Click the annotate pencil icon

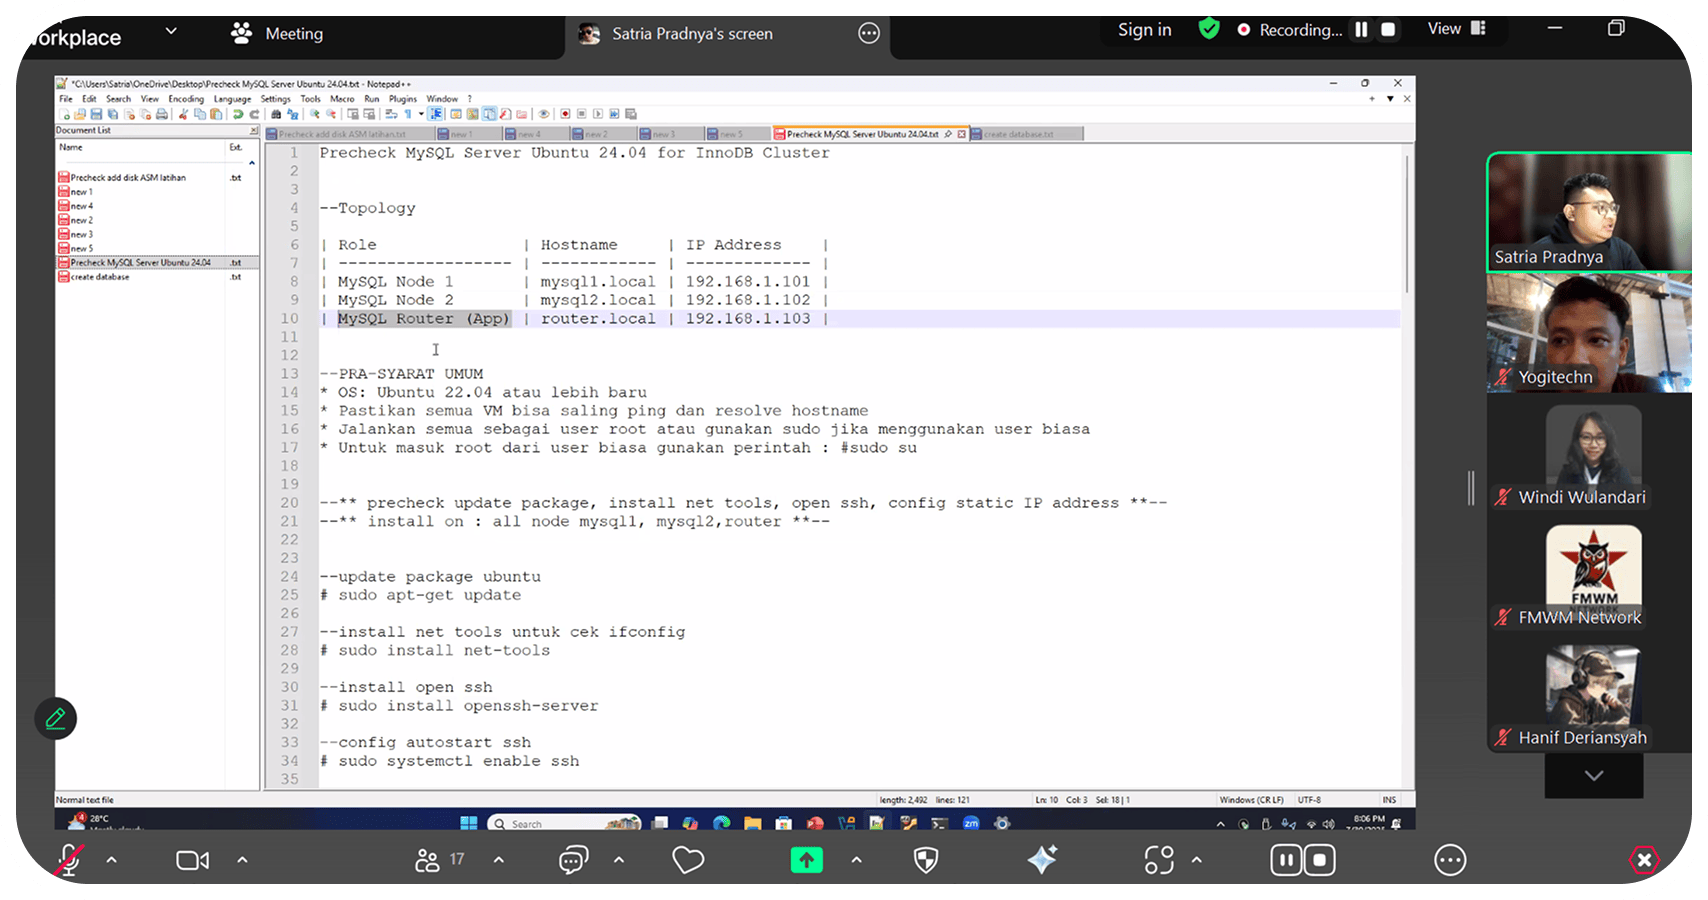coord(56,718)
